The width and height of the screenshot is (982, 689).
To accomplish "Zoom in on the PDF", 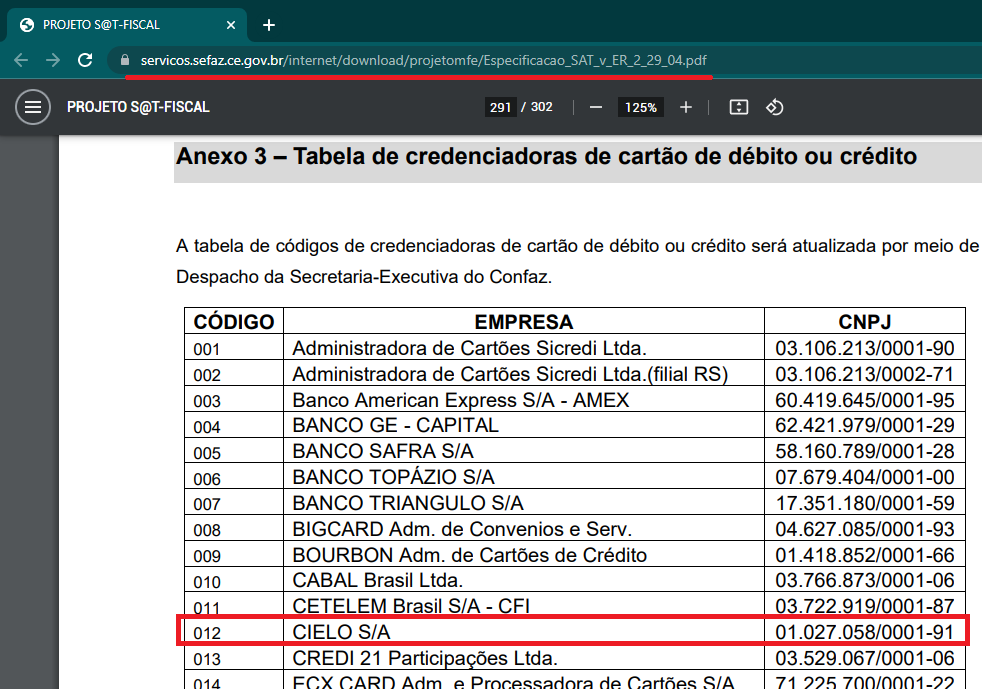I will 686,107.
